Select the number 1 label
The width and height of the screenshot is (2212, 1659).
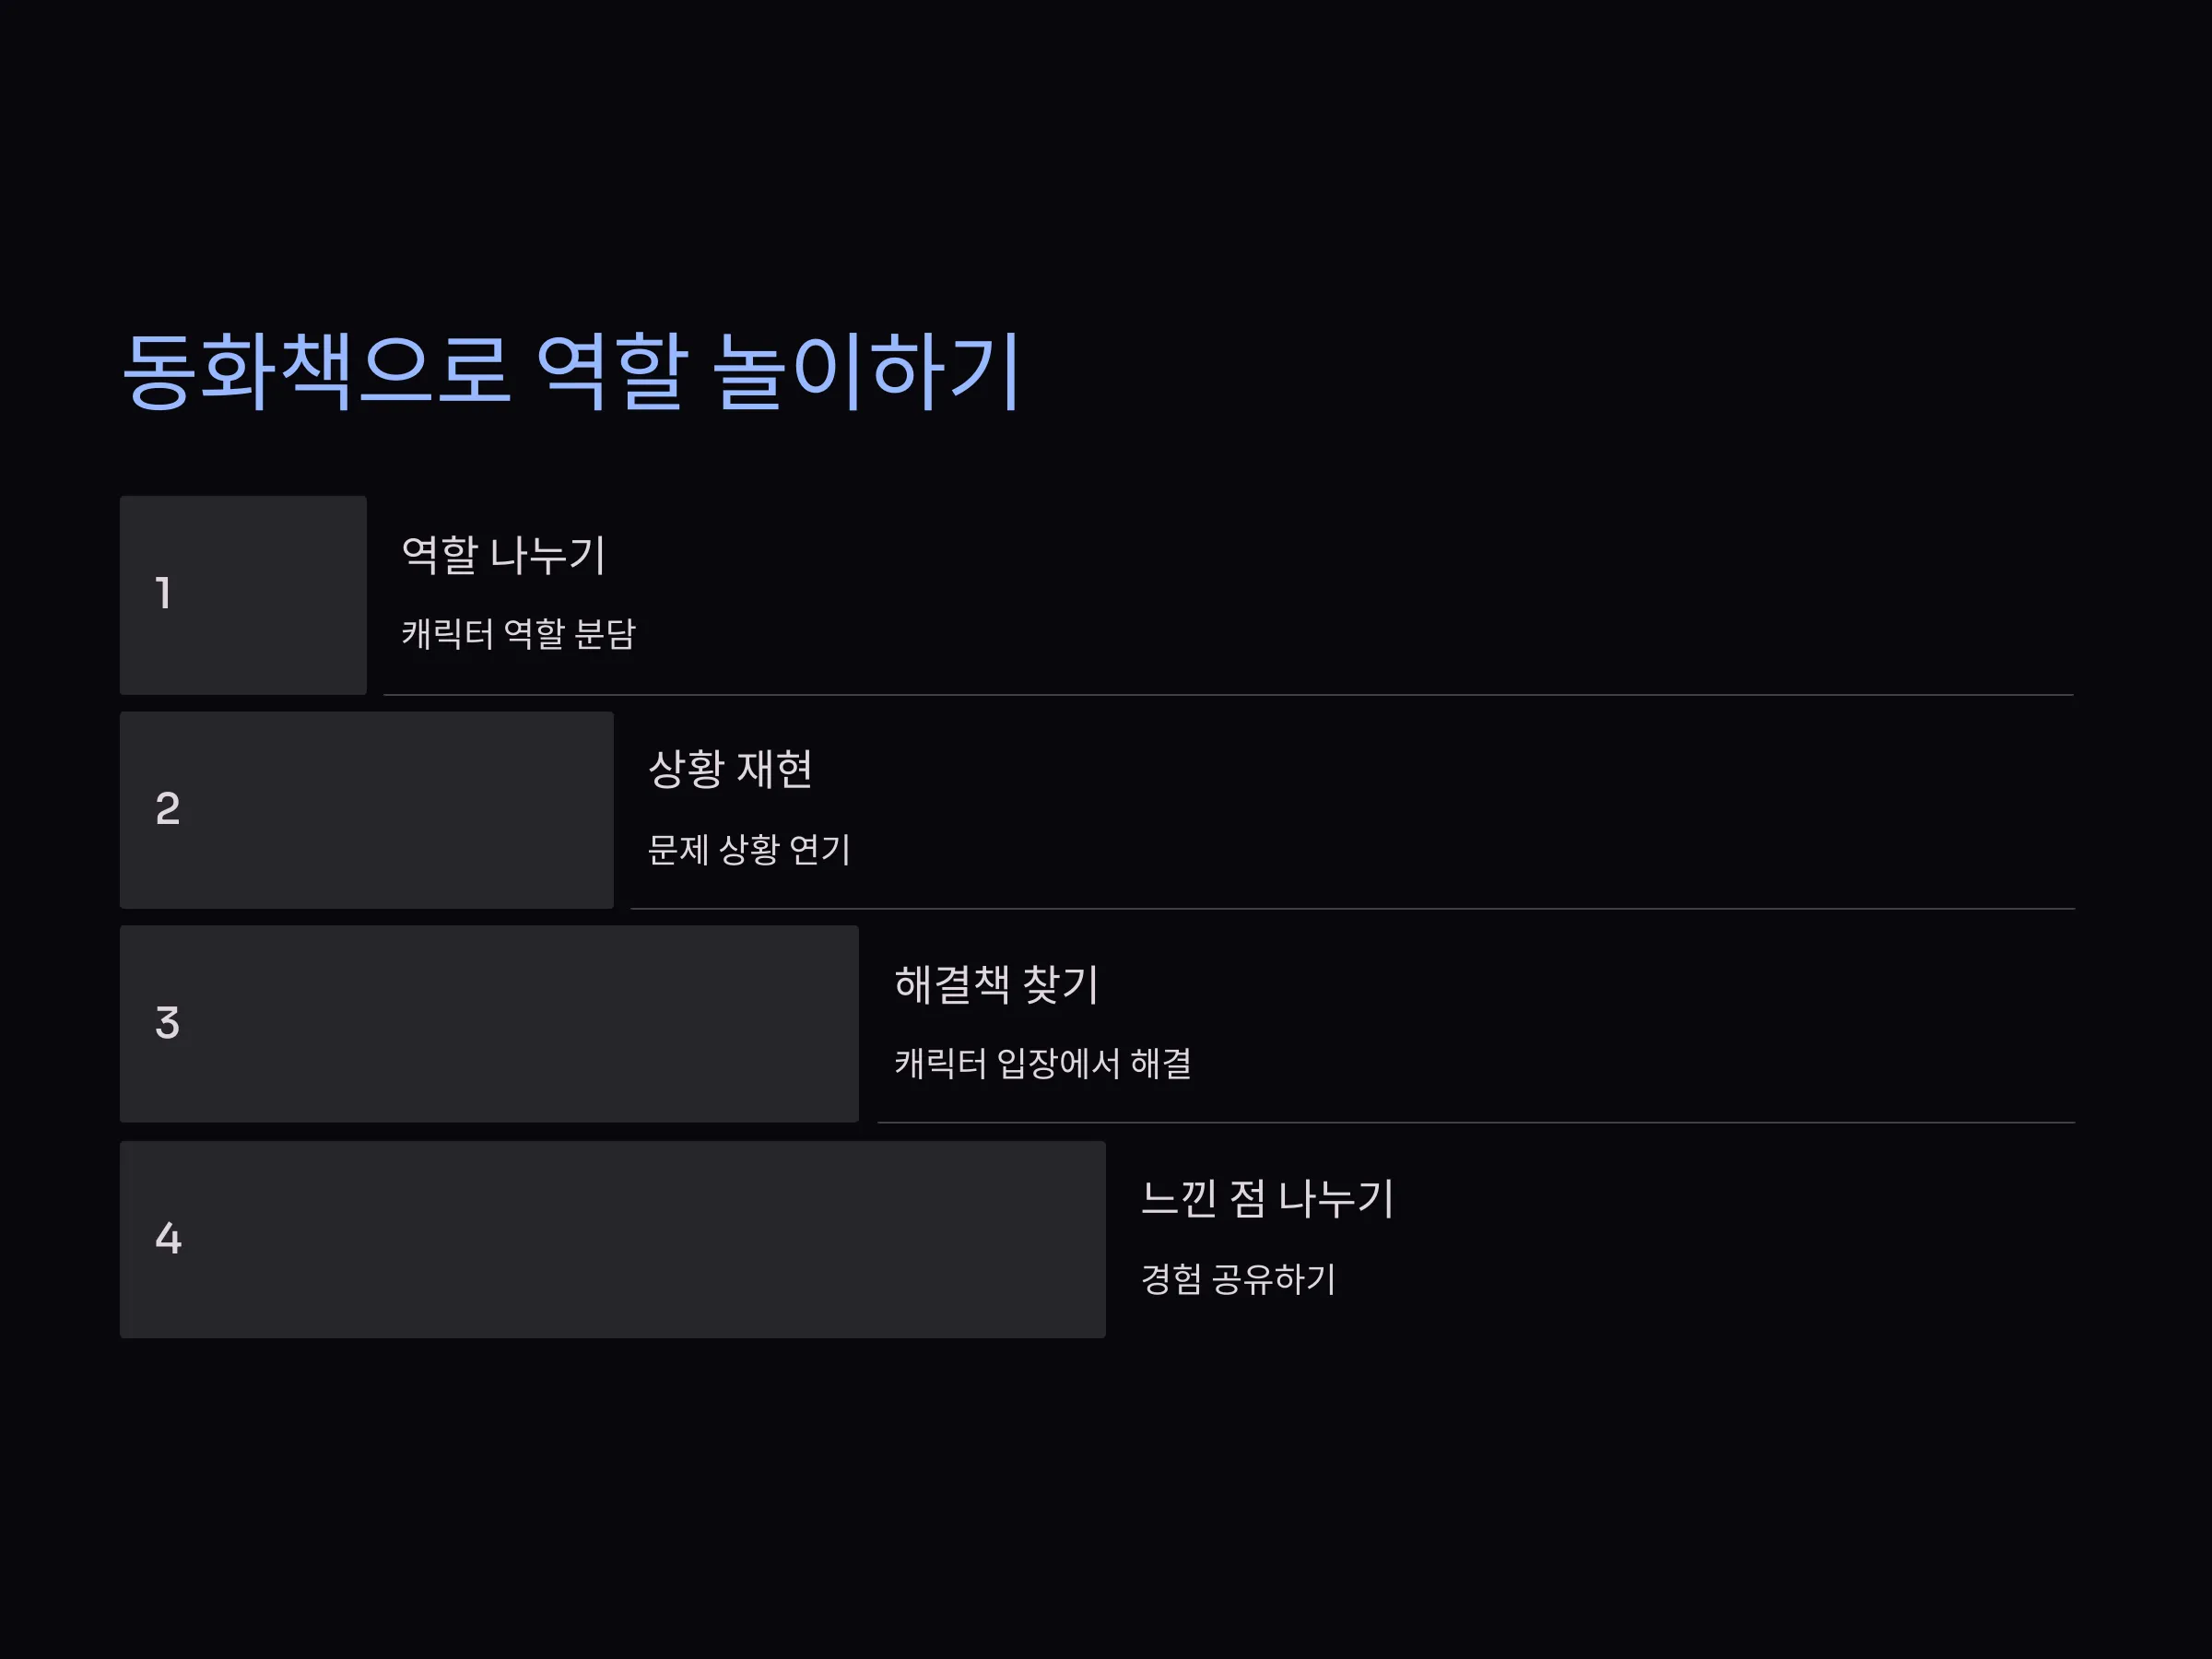tap(163, 593)
